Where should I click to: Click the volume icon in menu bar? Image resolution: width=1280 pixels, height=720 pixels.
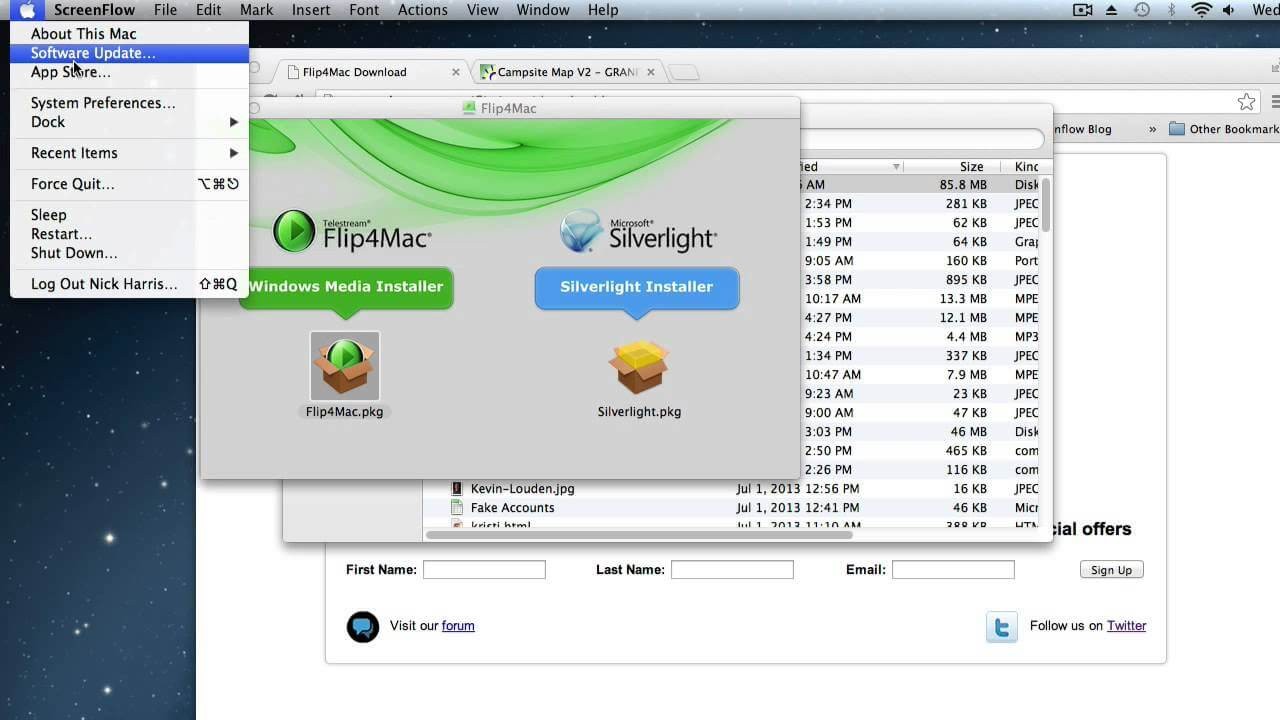1227,9
